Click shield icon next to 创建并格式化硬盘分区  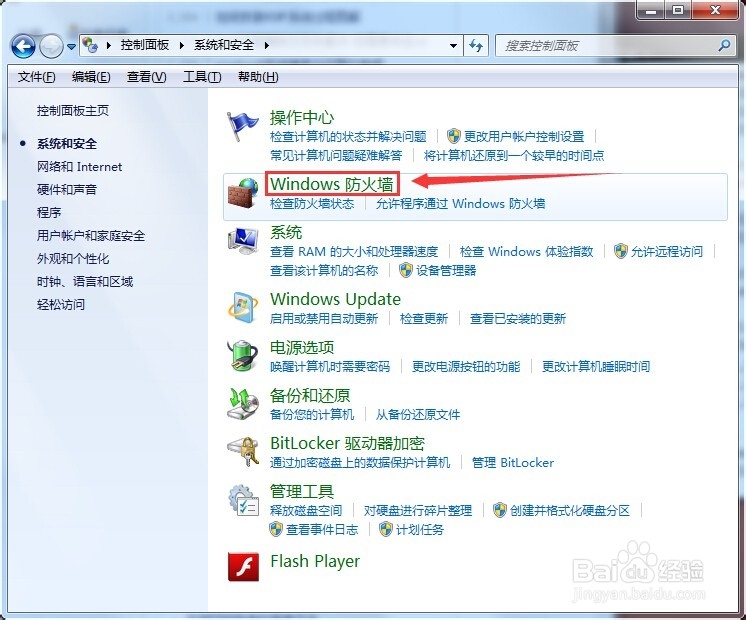pyautogui.click(x=500, y=510)
